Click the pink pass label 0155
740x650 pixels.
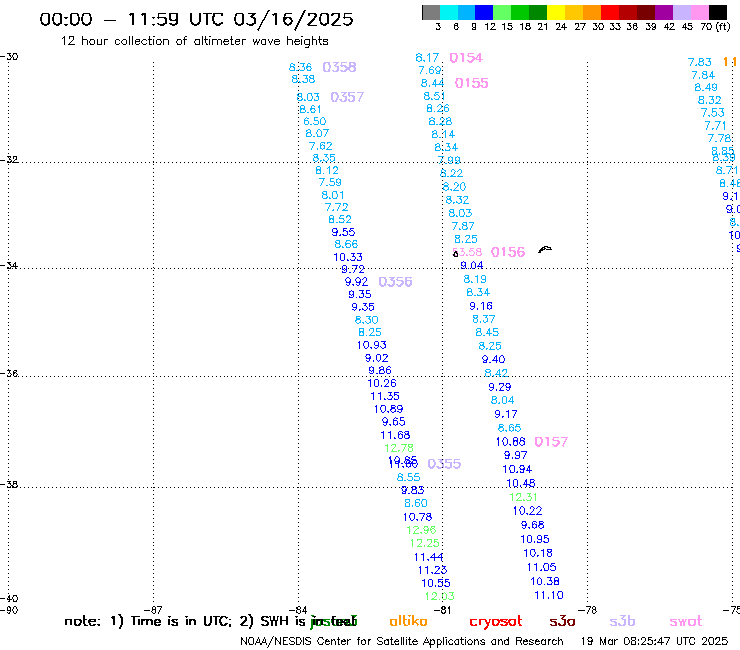coord(471,84)
